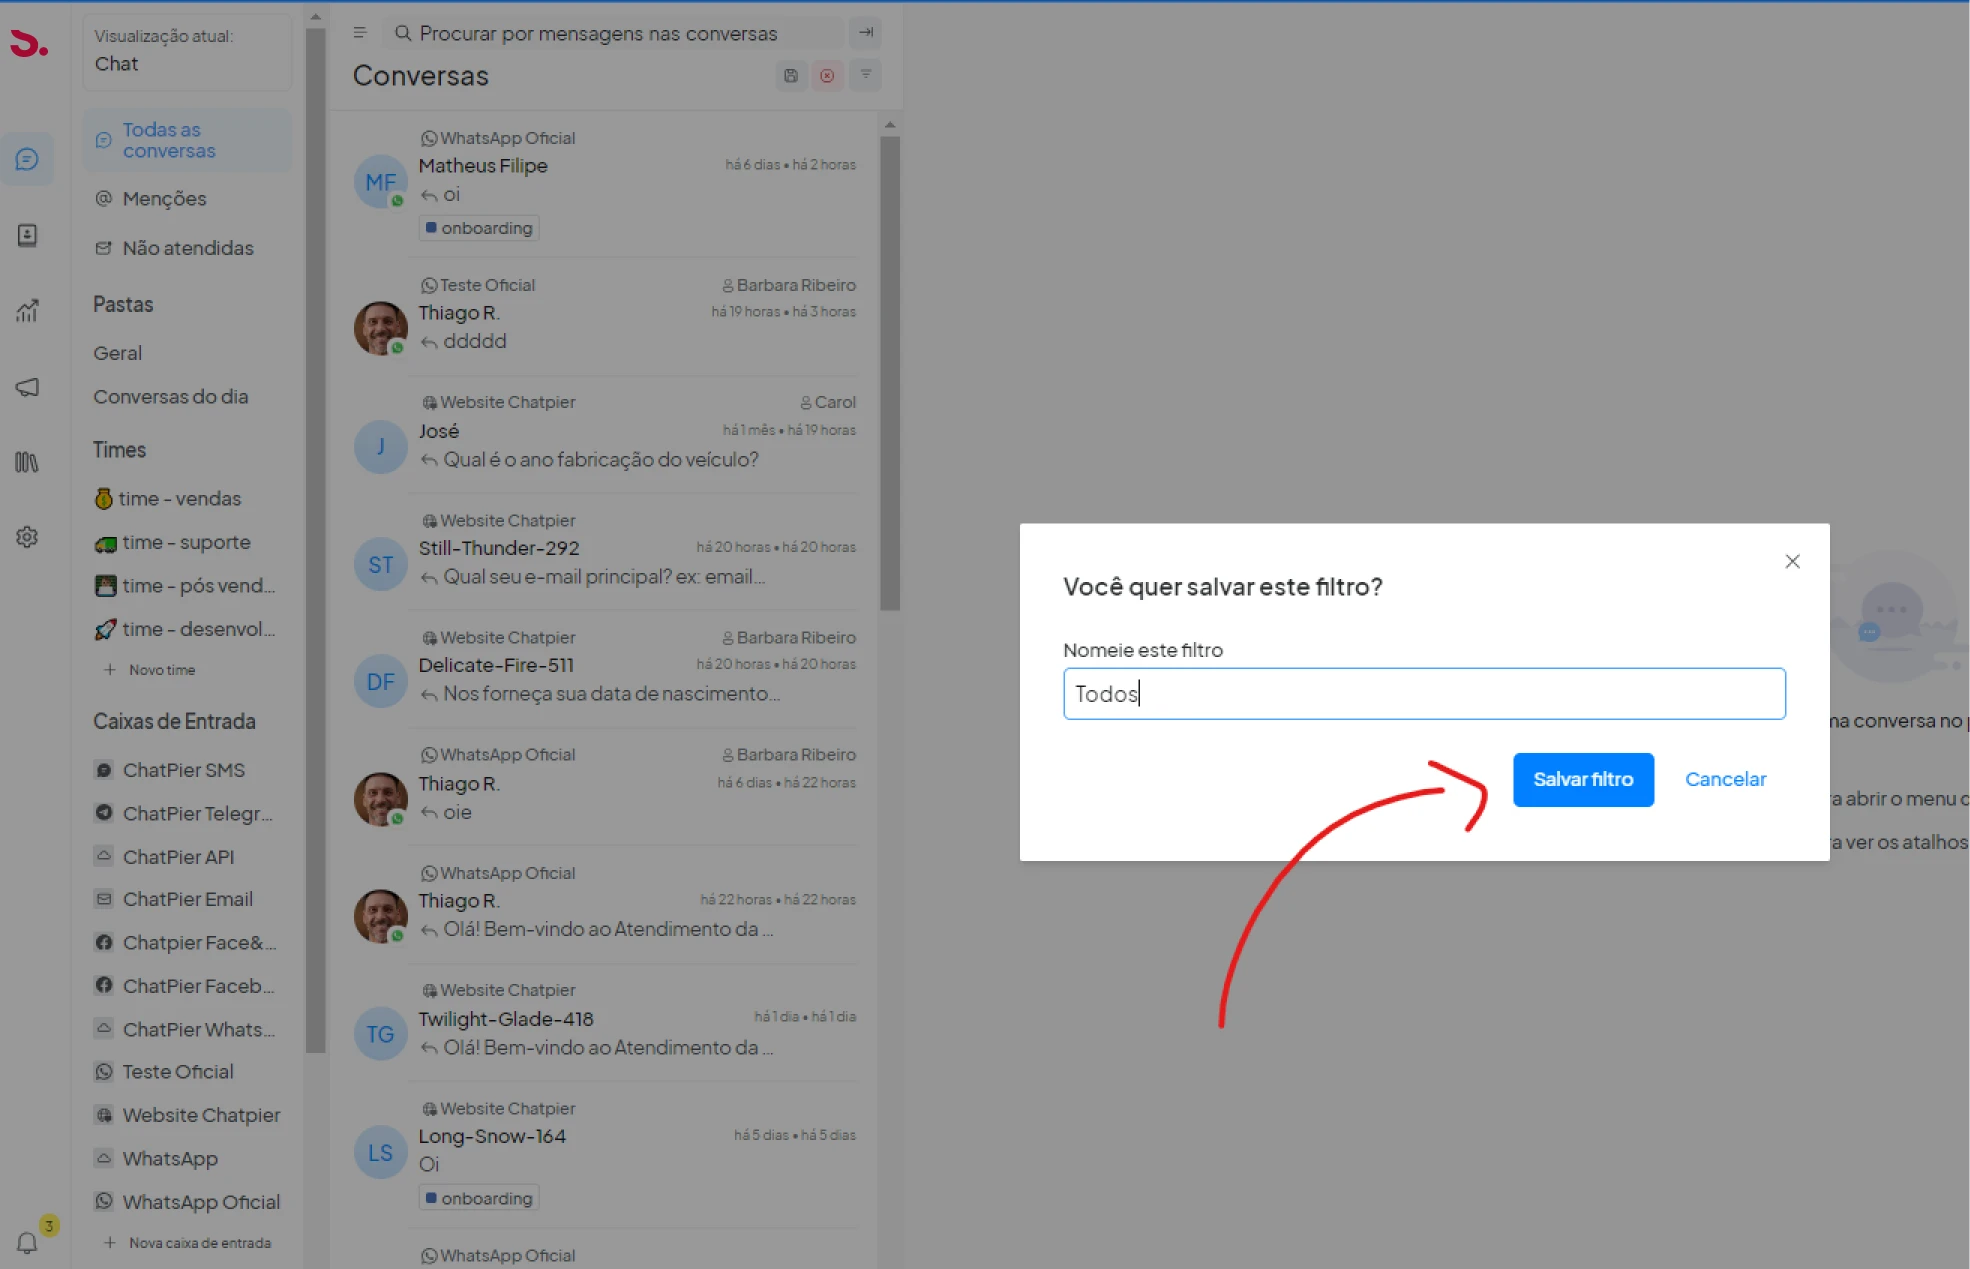Viewport: 1970px width, 1269px height.
Task: Click the Cancelar link
Action: (1725, 779)
